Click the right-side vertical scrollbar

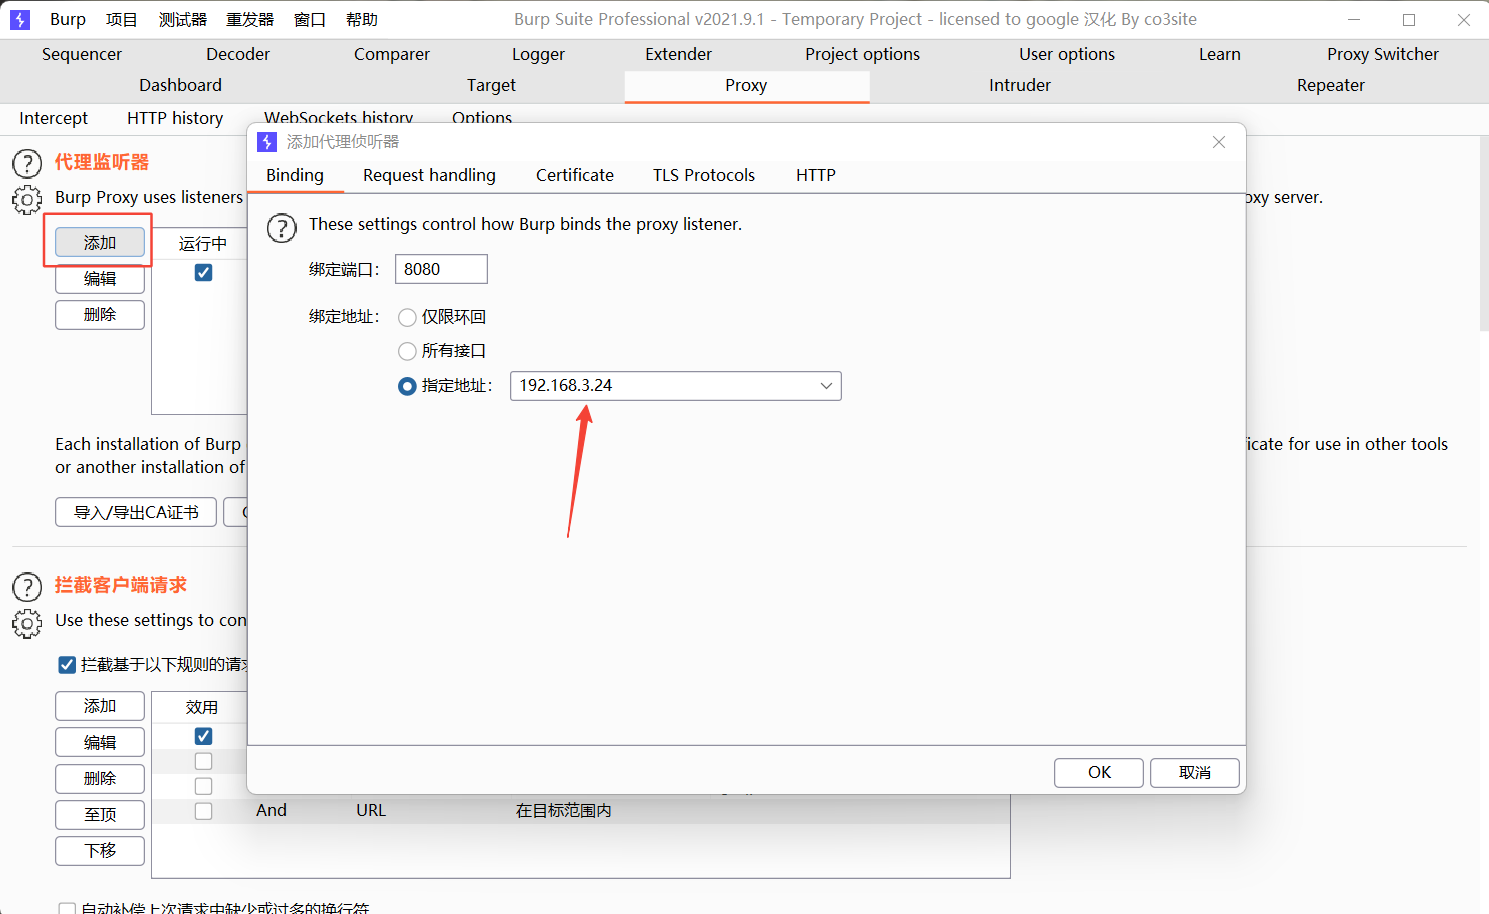tap(1484, 234)
